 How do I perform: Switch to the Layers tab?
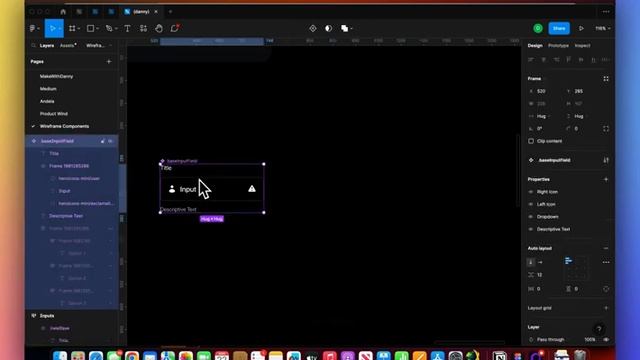[x=47, y=46]
